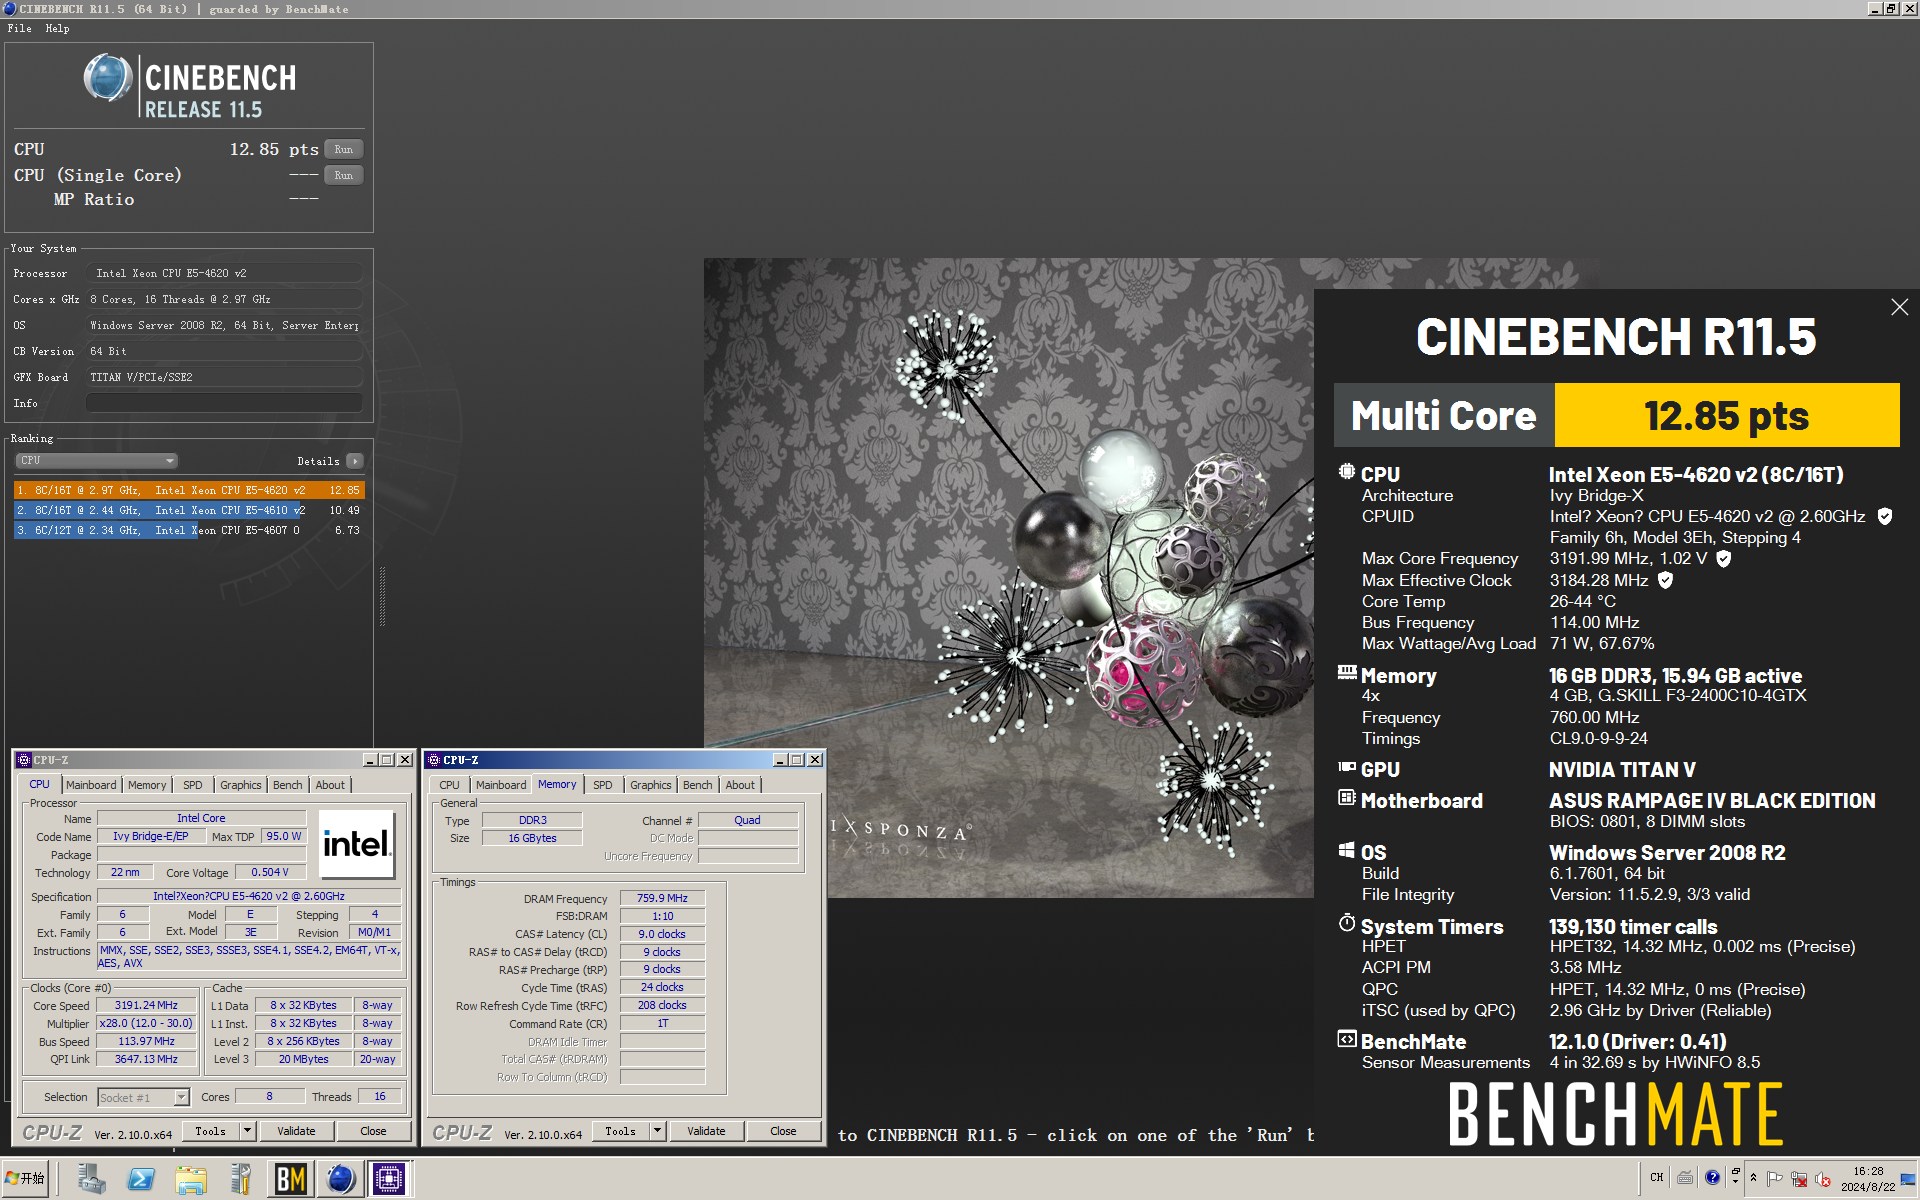Click the GPU card icon in BenchMate panel
Viewport: 1920px width, 1200px height.
tap(1347, 767)
